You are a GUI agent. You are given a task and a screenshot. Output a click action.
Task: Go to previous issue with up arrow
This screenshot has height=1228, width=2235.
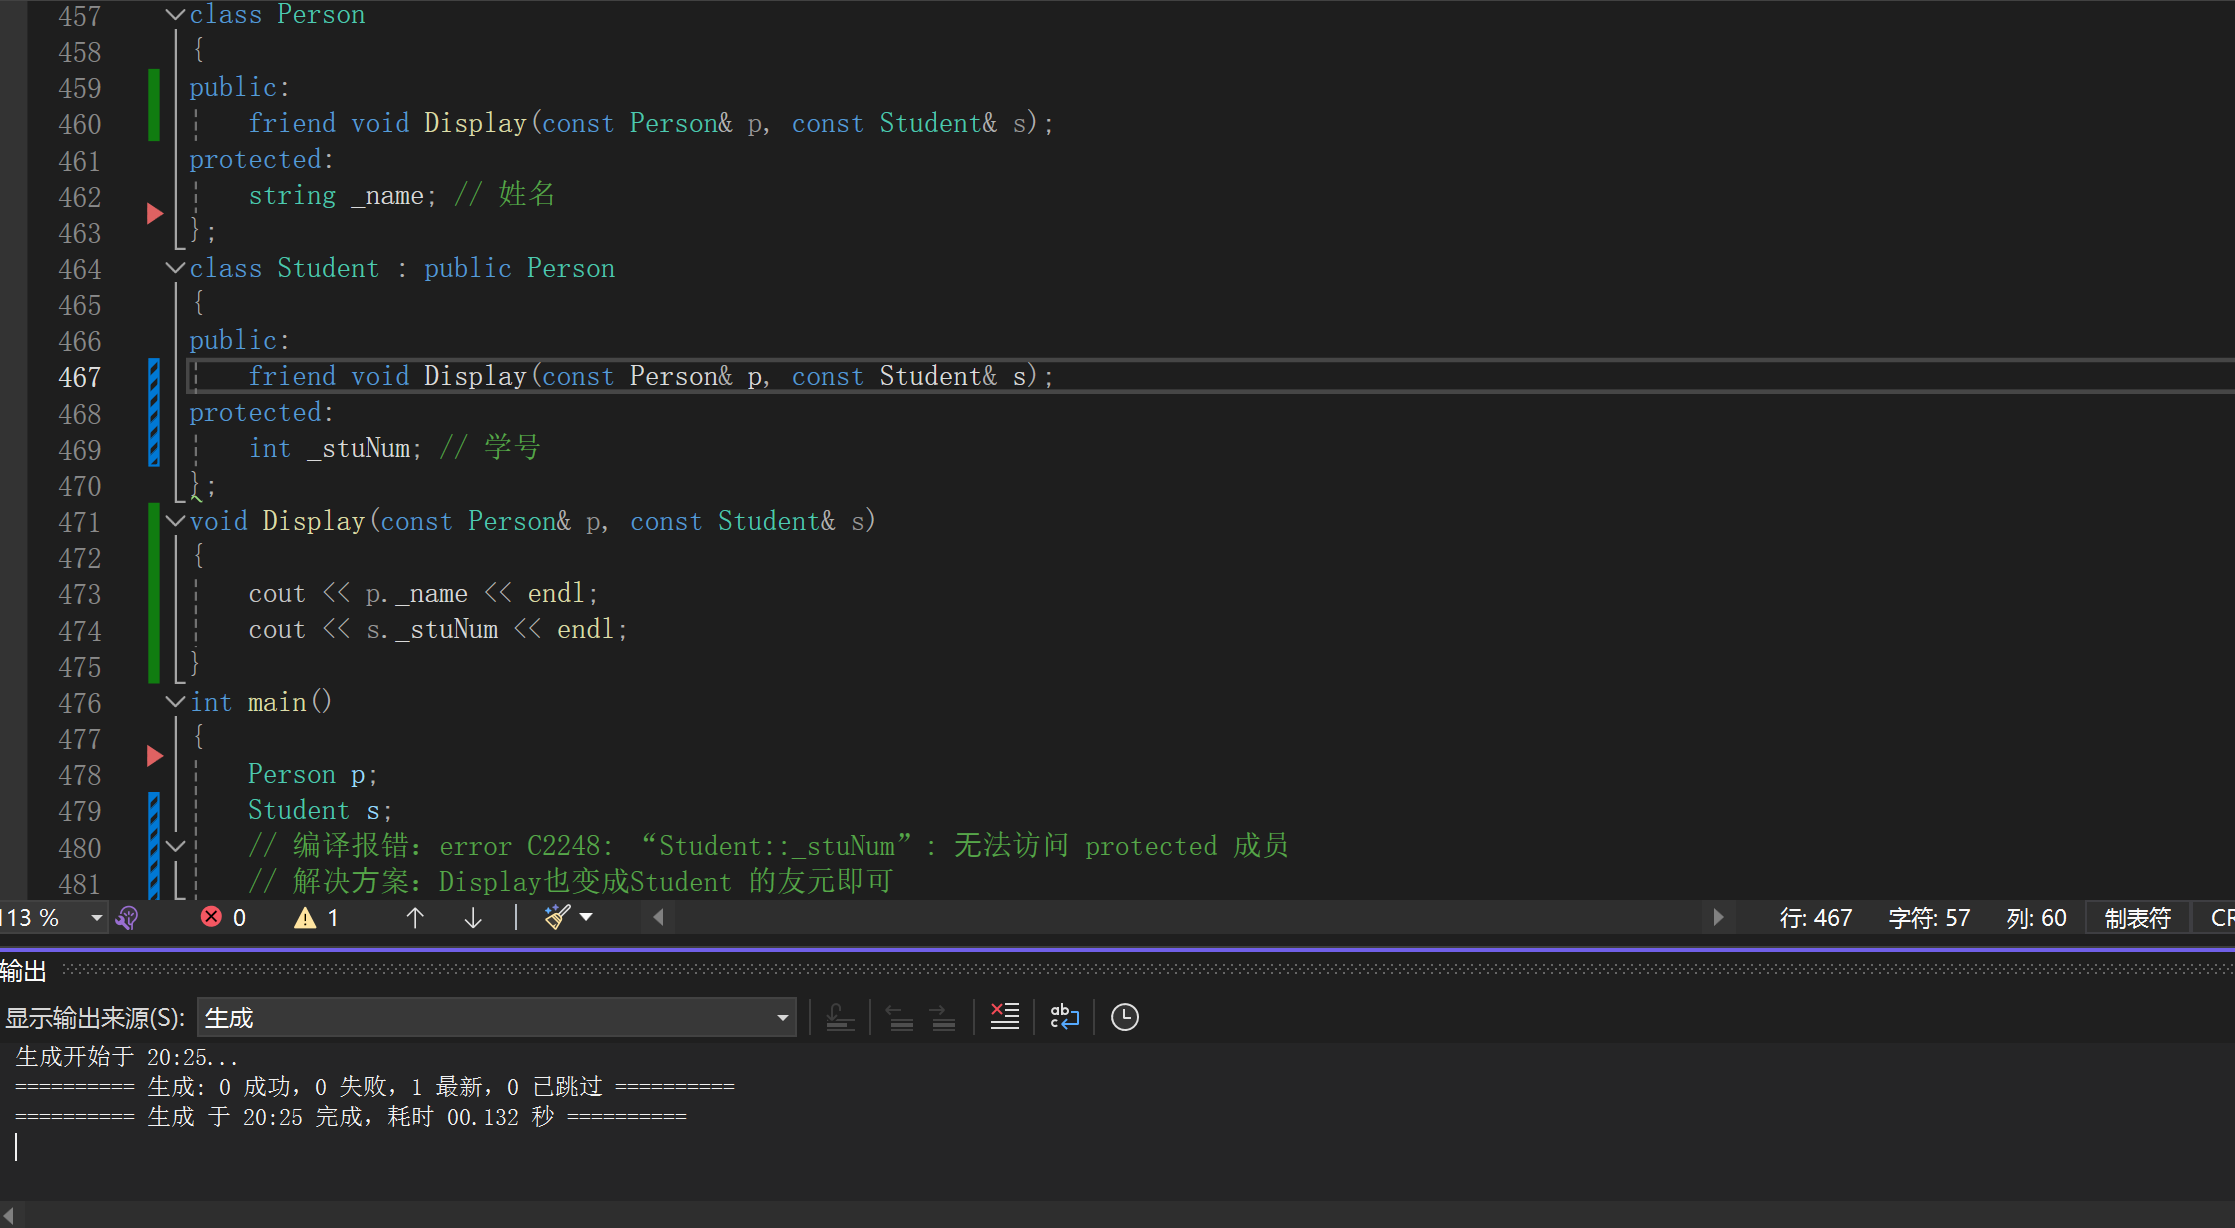coord(415,917)
